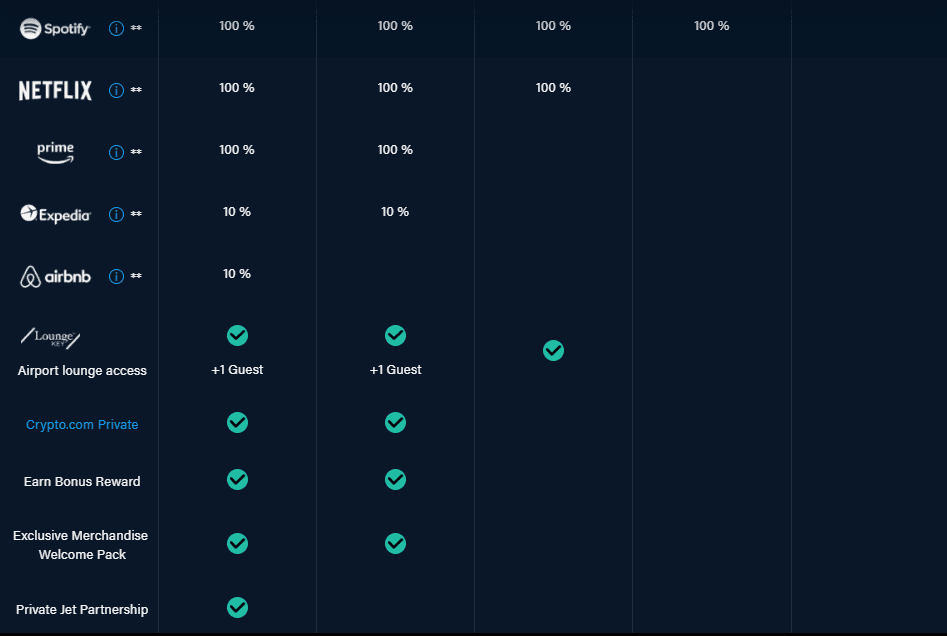The image size is (947, 636).
Task: Click Prime's 100 % in the second column
Action: (x=395, y=150)
